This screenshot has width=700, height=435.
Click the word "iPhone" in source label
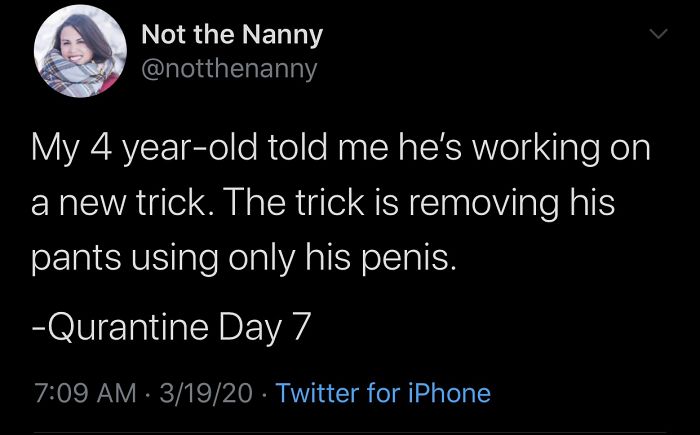click(448, 393)
